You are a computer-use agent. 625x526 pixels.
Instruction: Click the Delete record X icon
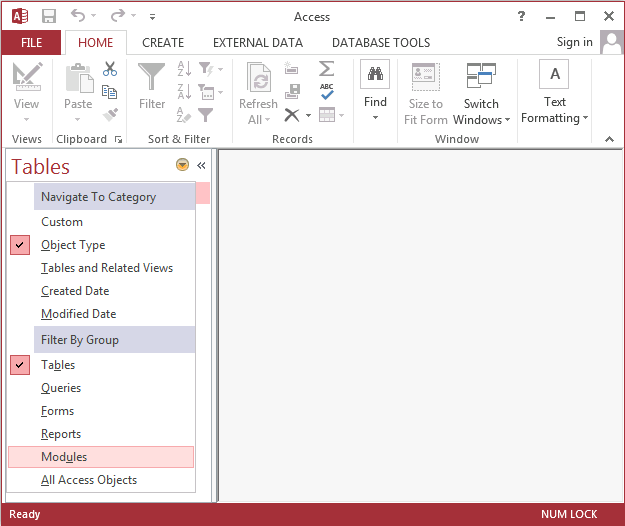(292, 115)
